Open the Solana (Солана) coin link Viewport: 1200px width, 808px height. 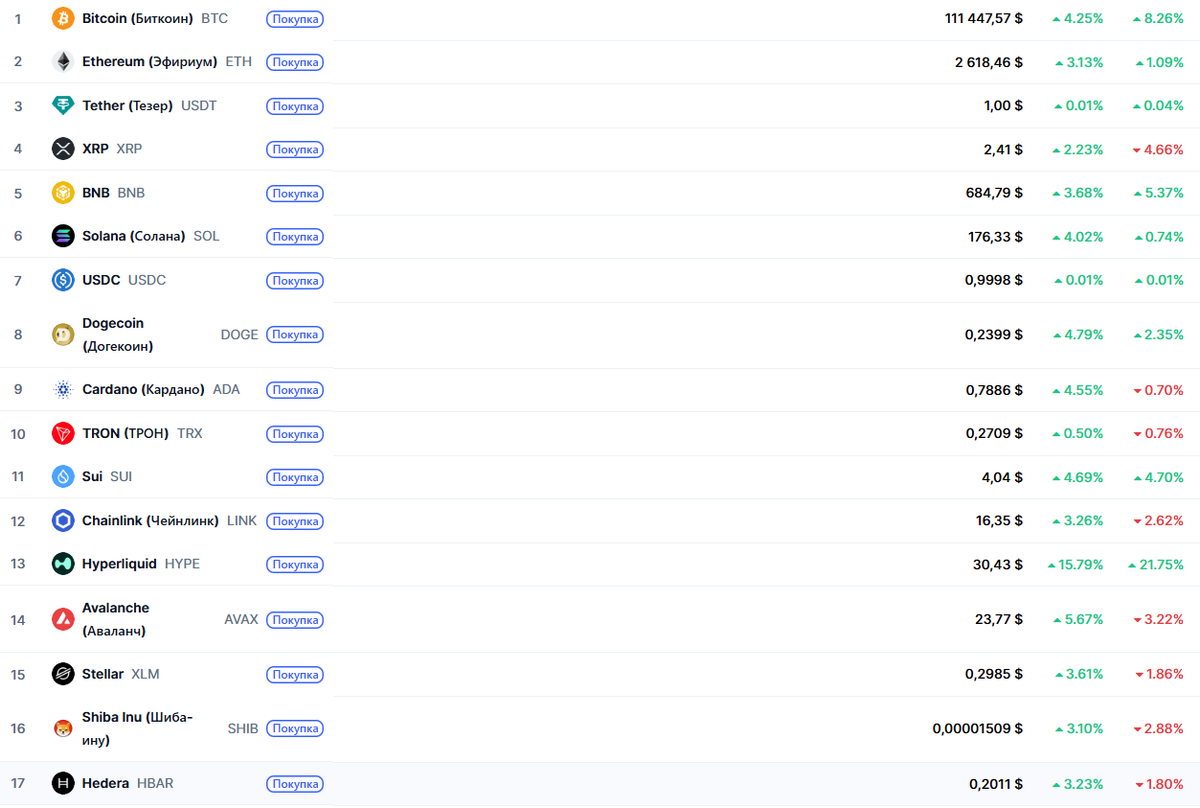coord(134,236)
